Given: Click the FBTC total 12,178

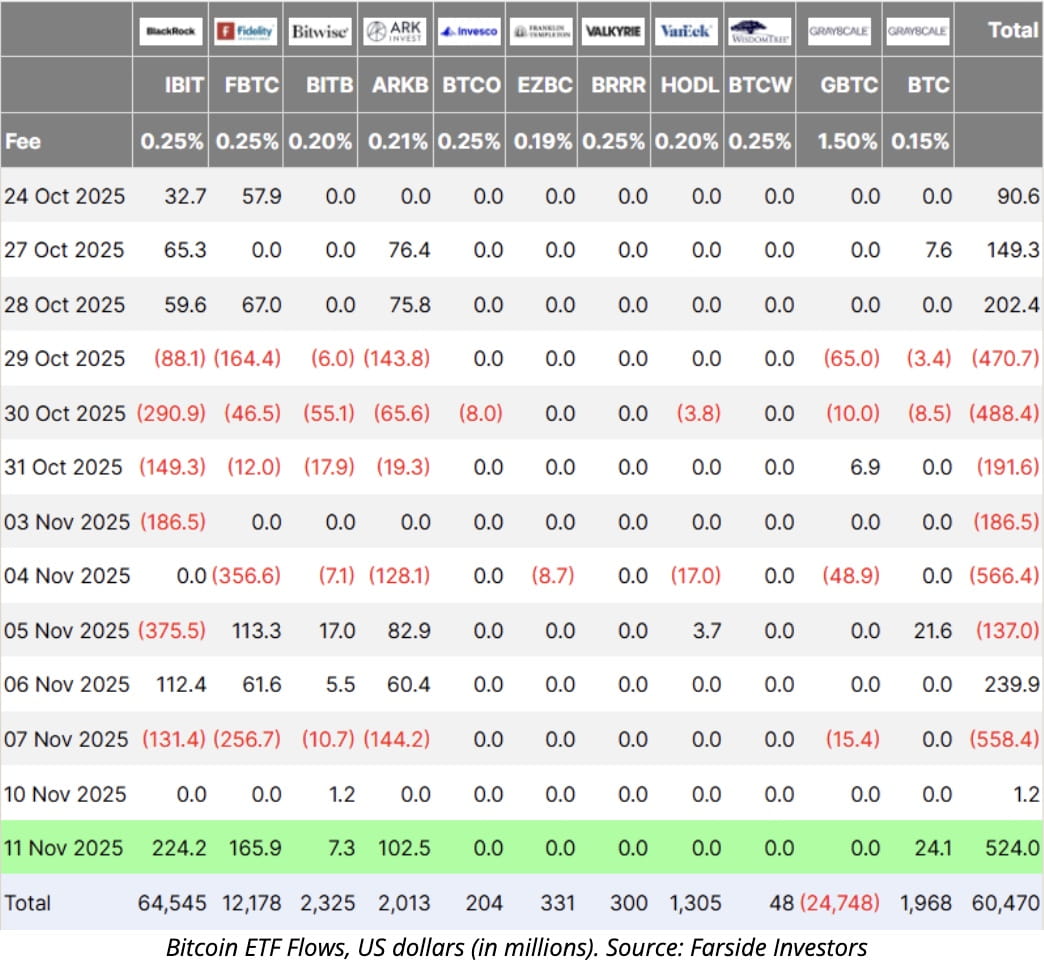Looking at the screenshot, I should click(x=252, y=903).
